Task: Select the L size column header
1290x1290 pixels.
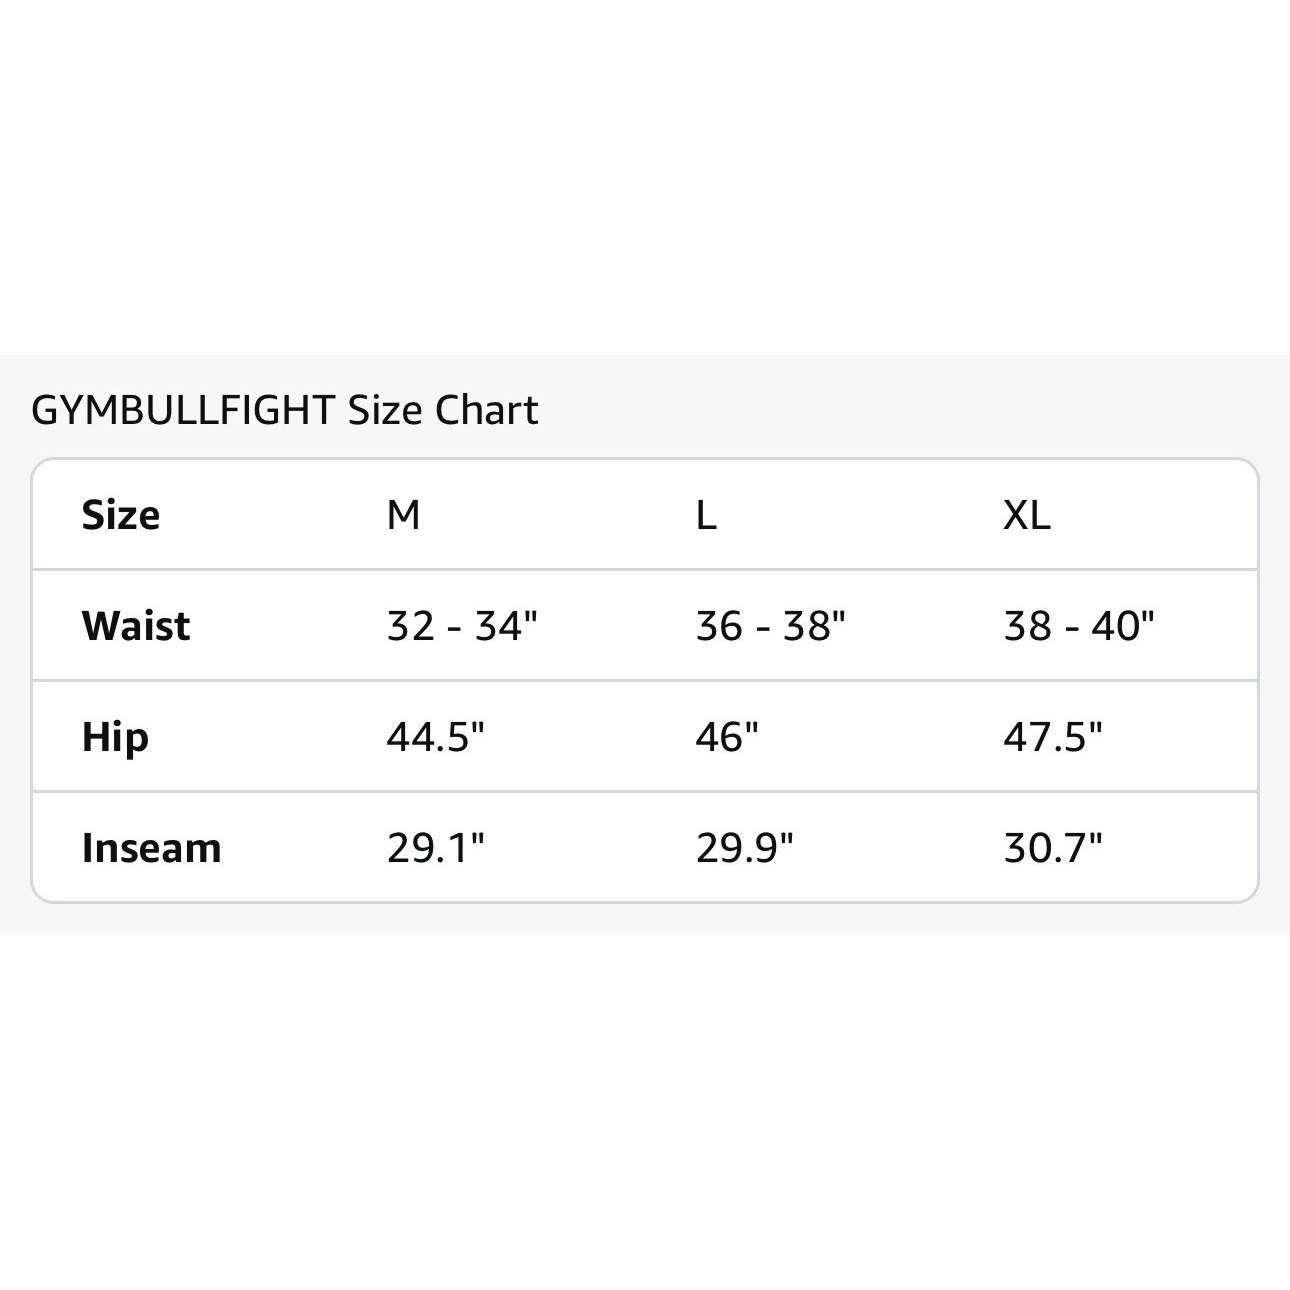Action: [706, 515]
